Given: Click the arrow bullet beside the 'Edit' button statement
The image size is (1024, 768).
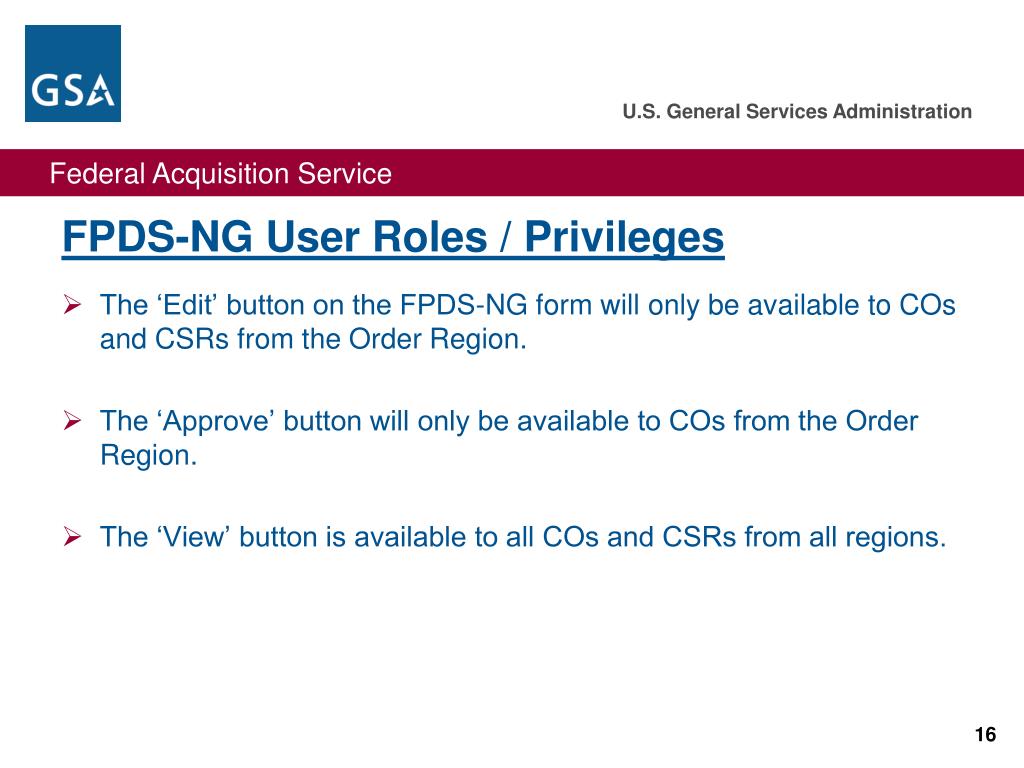Looking at the screenshot, I should pyautogui.click(x=72, y=304).
